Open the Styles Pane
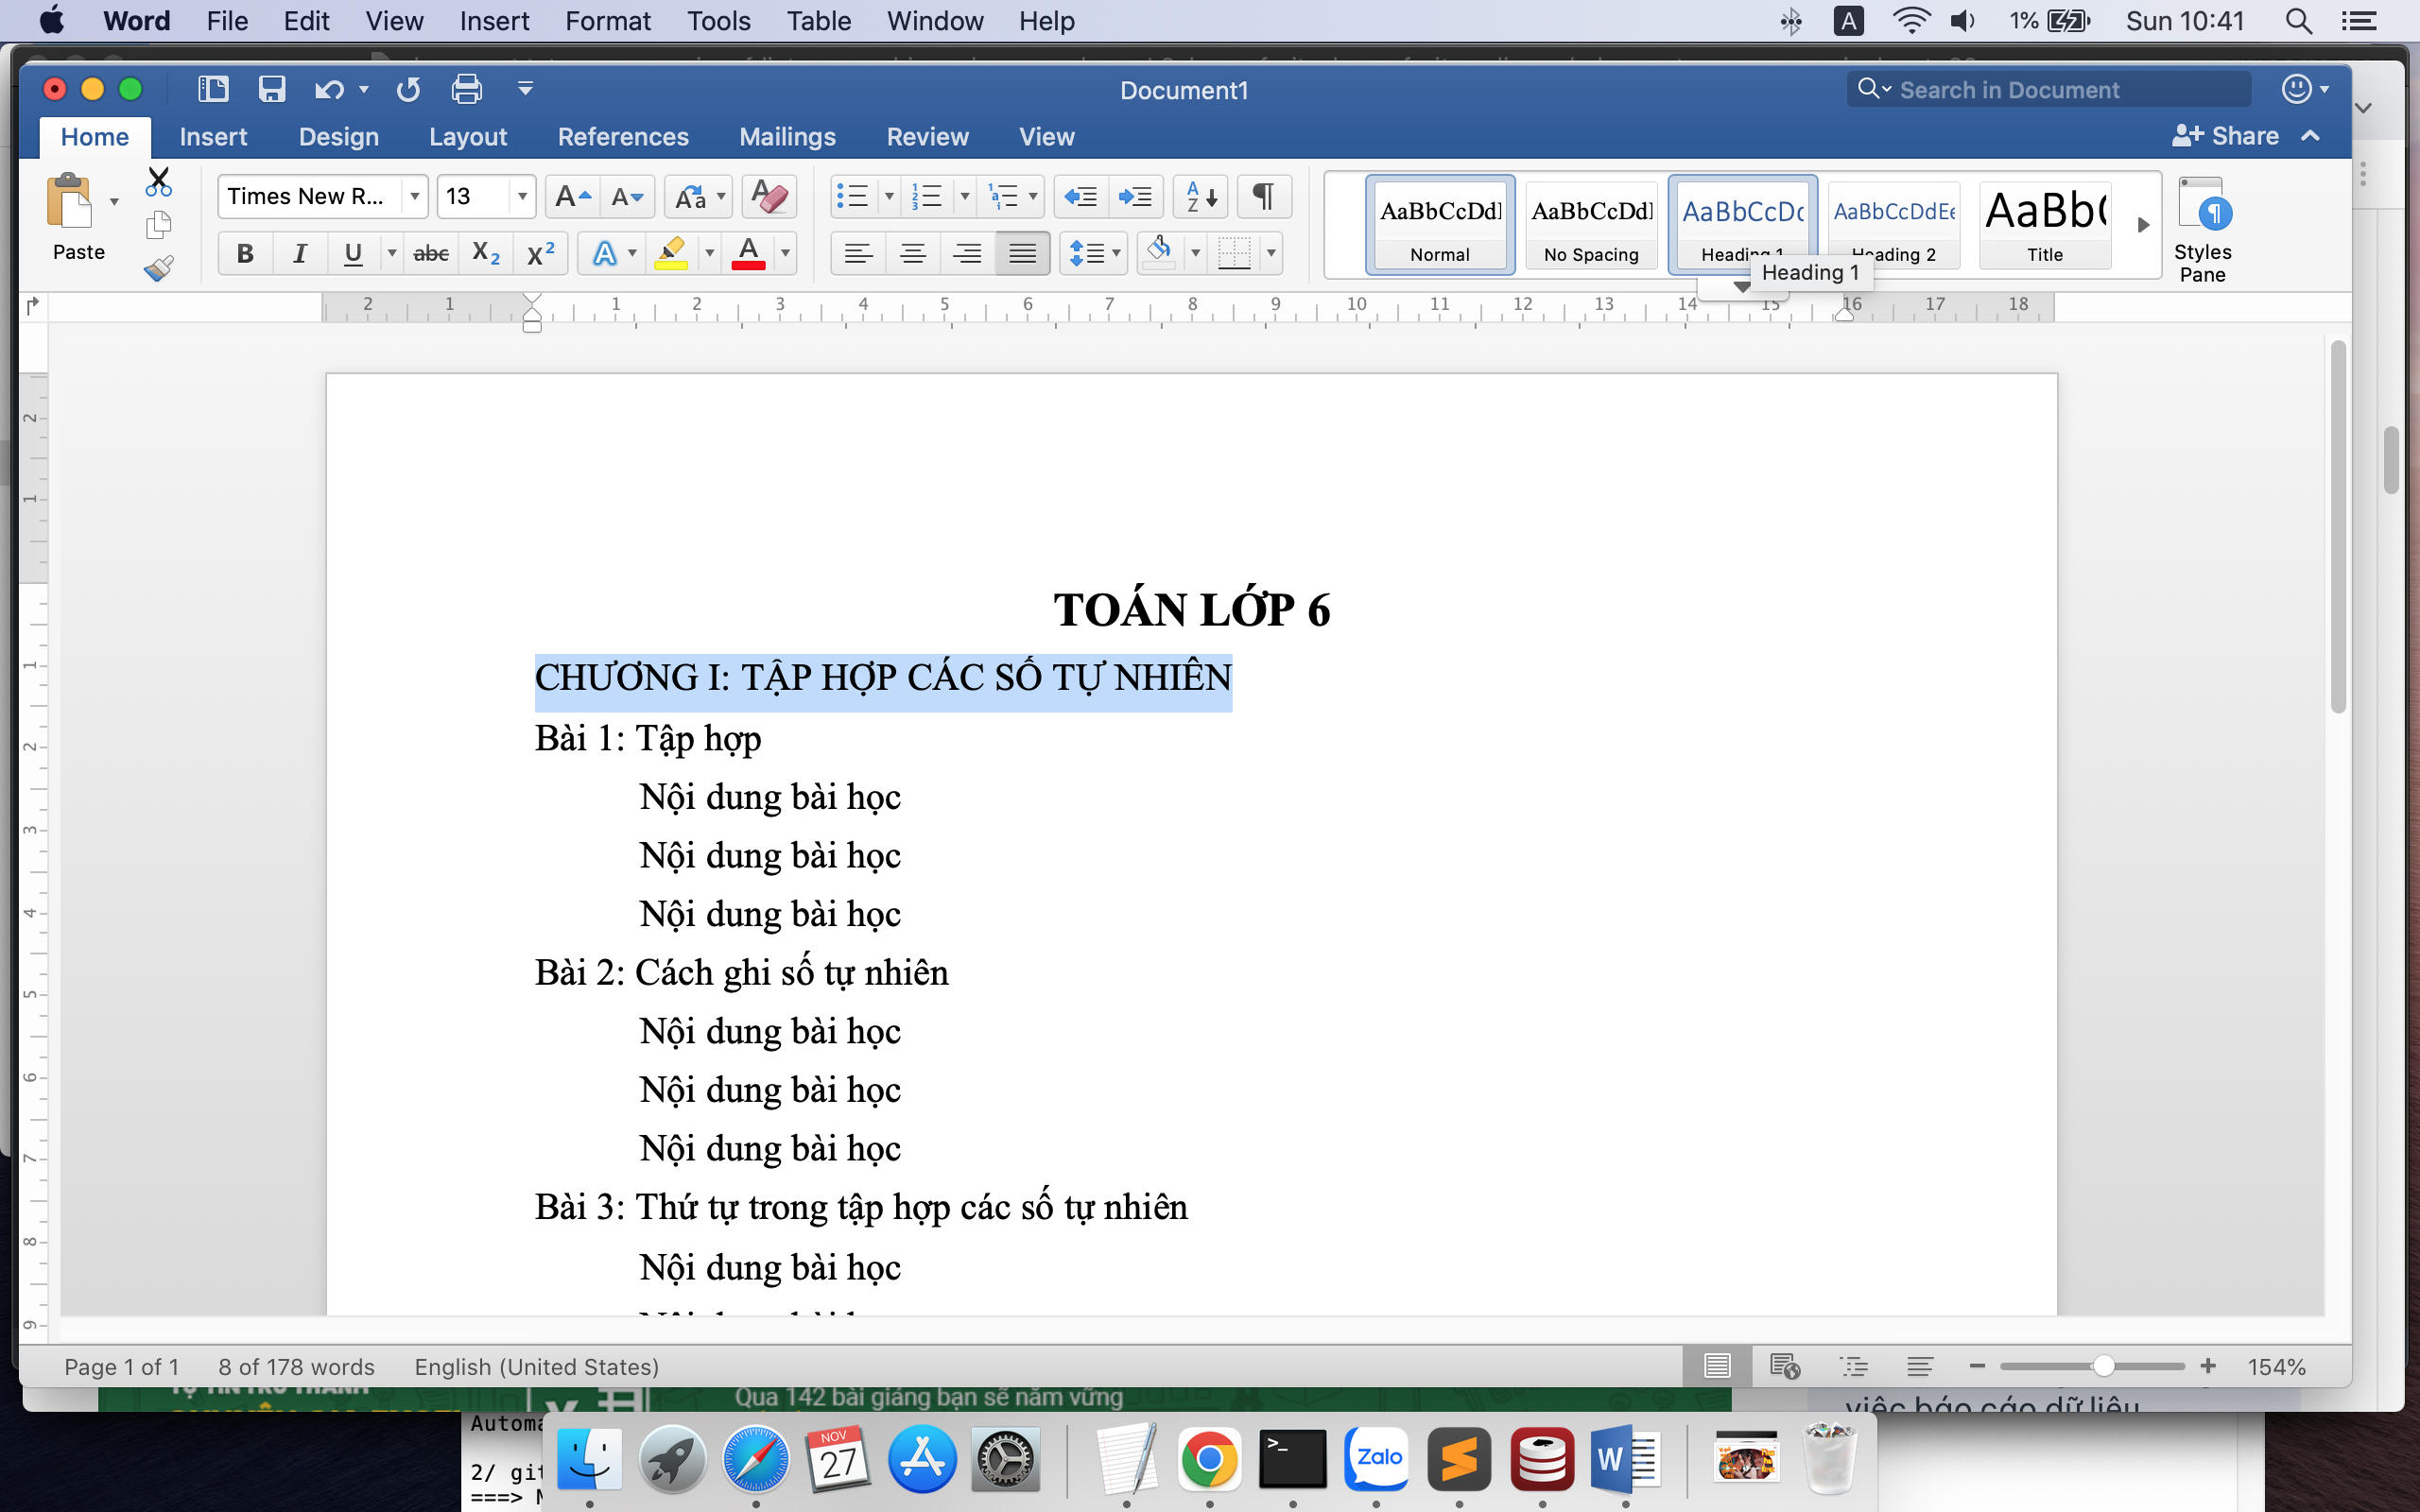Image resolution: width=2420 pixels, height=1512 pixels. 2202,230
